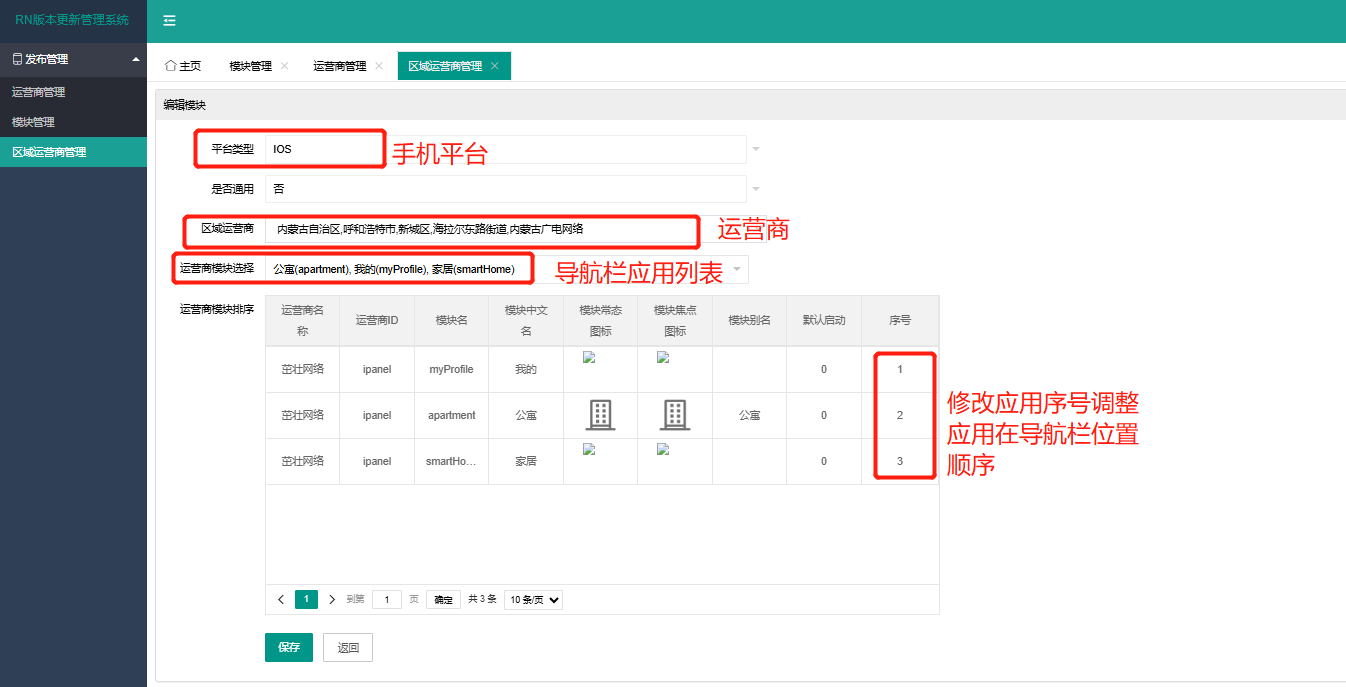The width and height of the screenshot is (1346, 687).
Task: Click the green 保存 button
Action: [x=289, y=647]
